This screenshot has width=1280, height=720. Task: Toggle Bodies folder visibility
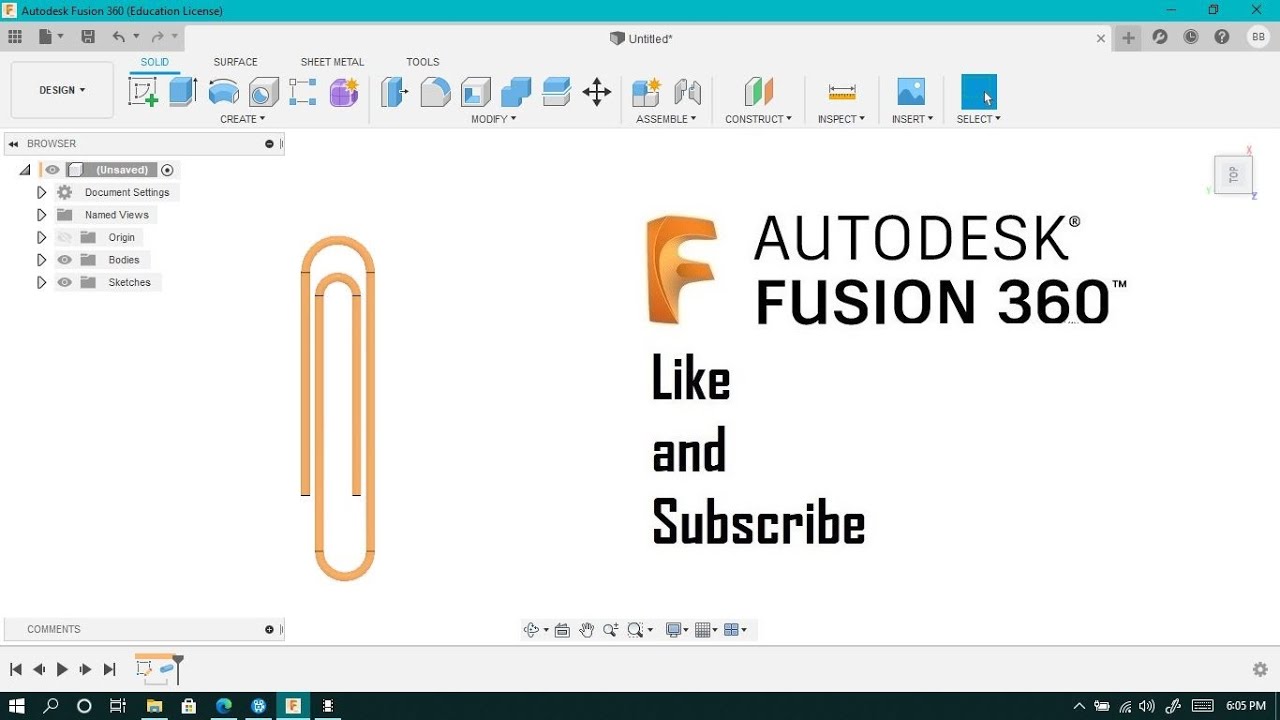65,260
